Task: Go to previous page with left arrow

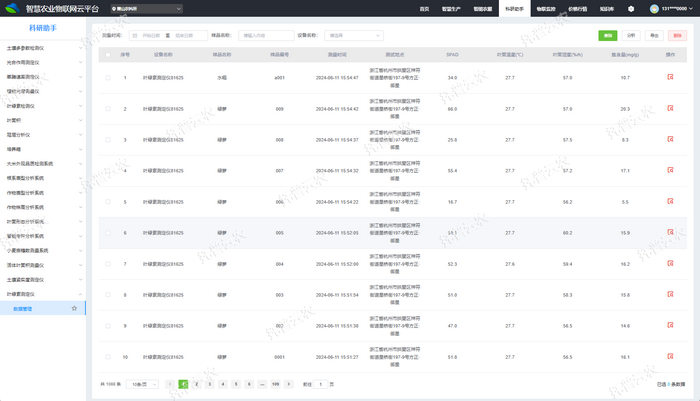Action: [170, 384]
